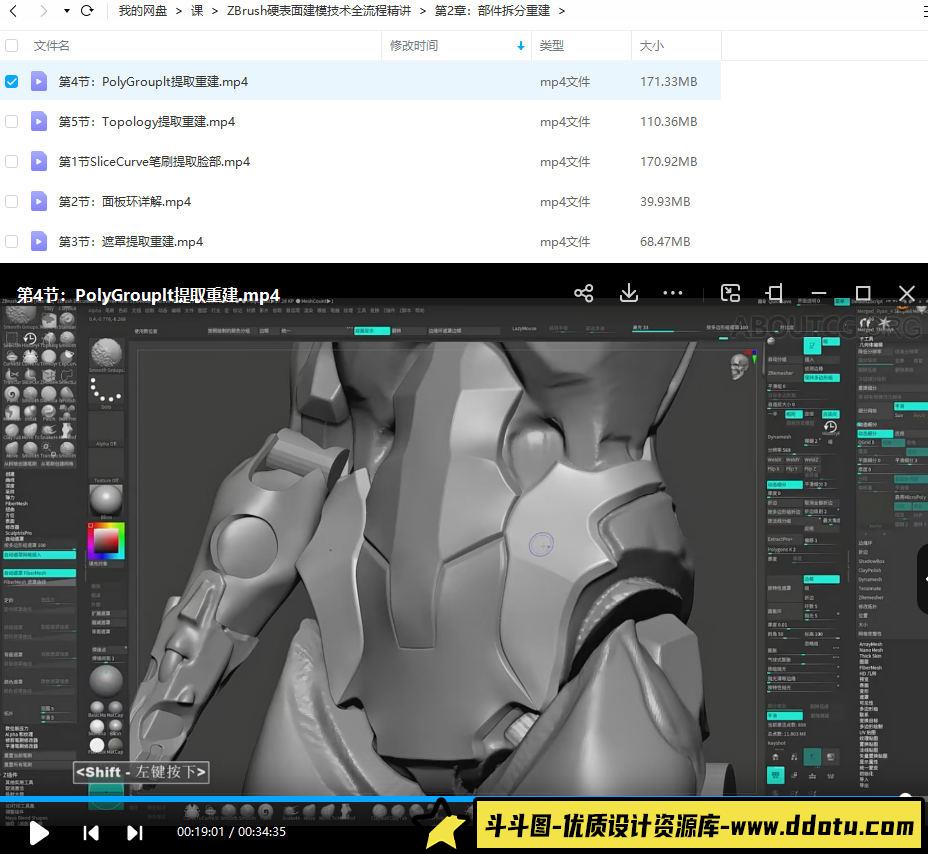
Task: Open 我的网盘 breadcrumb
Action: pos(143,11)
